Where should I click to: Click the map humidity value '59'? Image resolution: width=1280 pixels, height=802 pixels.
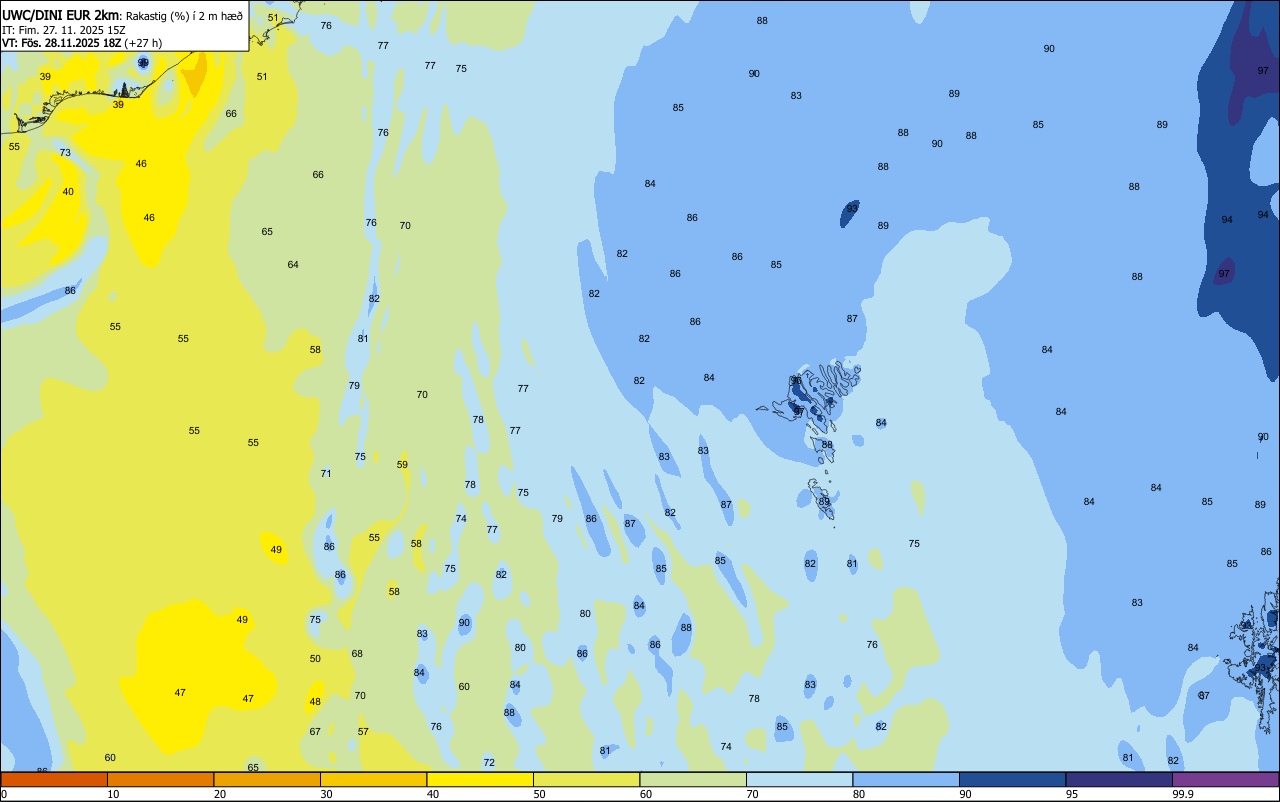[402, 464]
